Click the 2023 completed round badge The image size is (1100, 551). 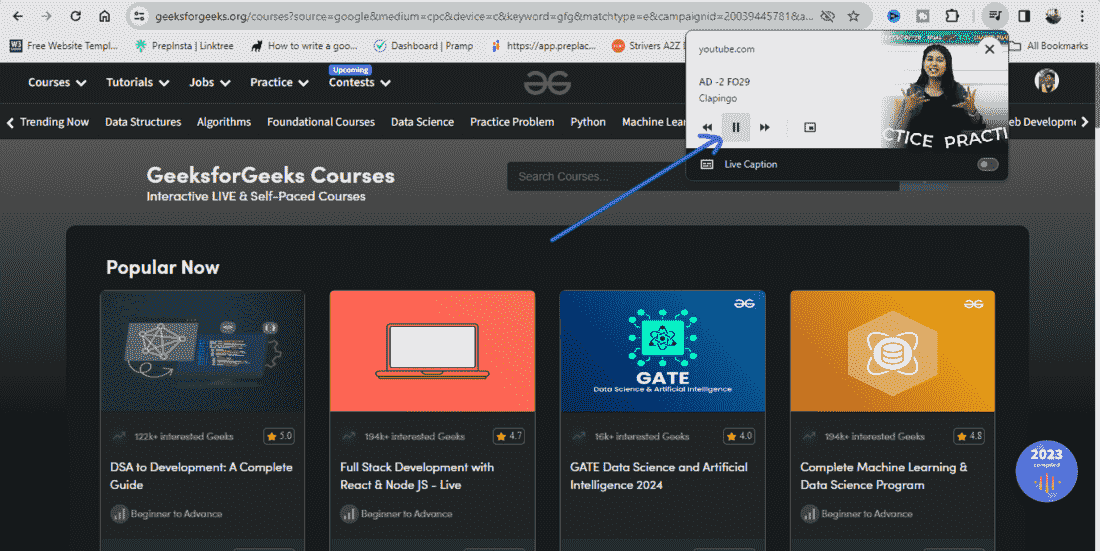pyautogui.click(x=1046, y=471)
